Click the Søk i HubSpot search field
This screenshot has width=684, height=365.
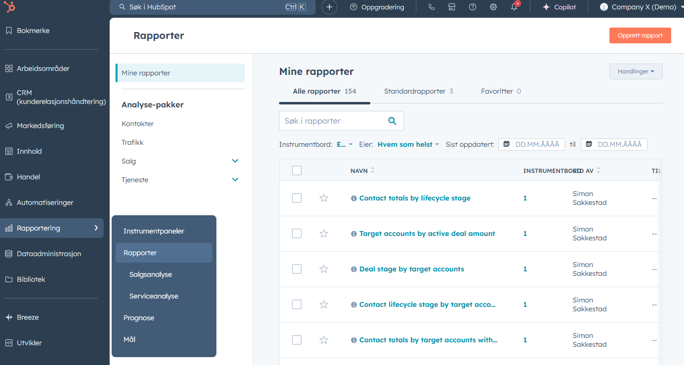212,7
